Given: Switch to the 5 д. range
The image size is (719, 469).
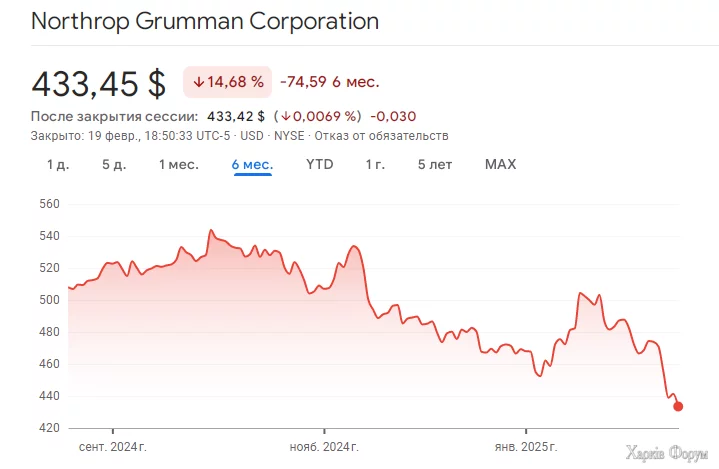Looking at the screenshot, I should click(x=113, y=164).
